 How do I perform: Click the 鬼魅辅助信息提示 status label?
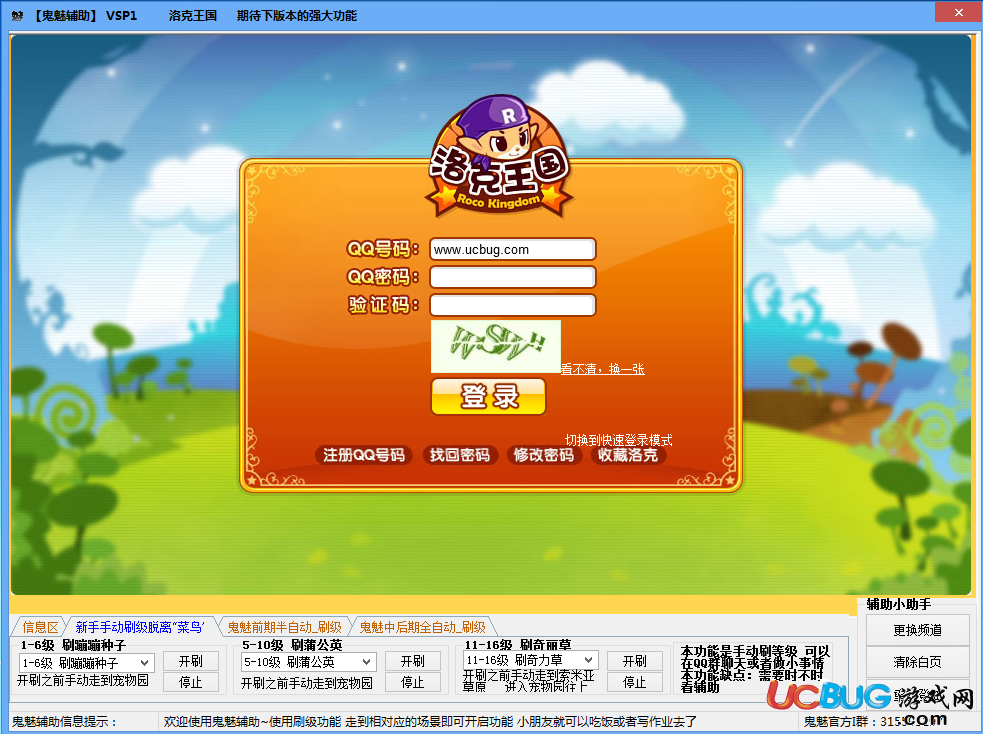(65, 722)
